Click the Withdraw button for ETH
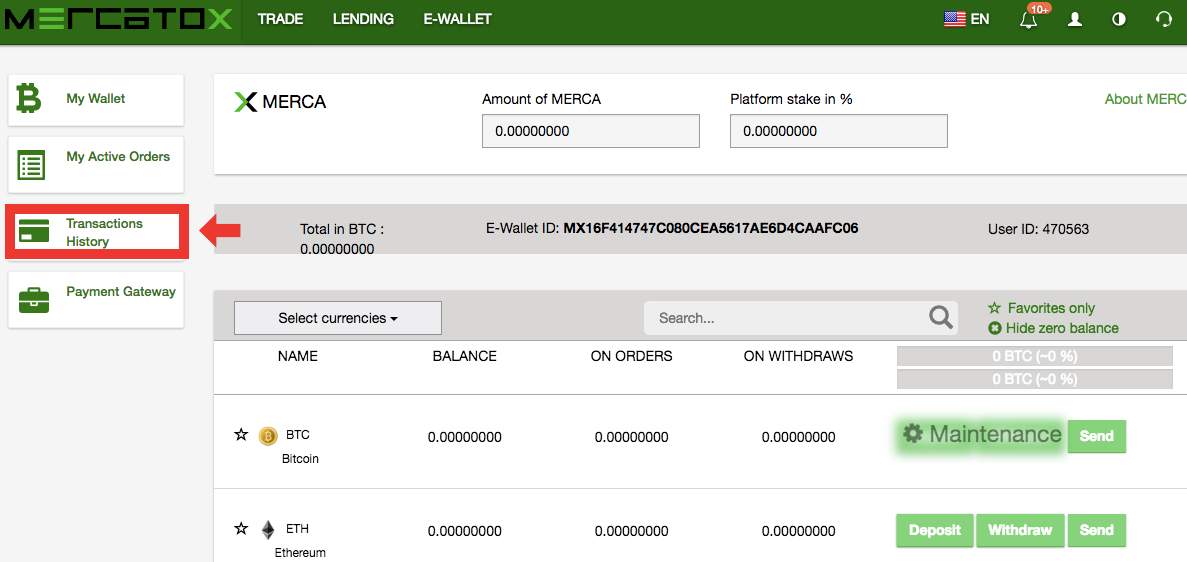 1020,530
